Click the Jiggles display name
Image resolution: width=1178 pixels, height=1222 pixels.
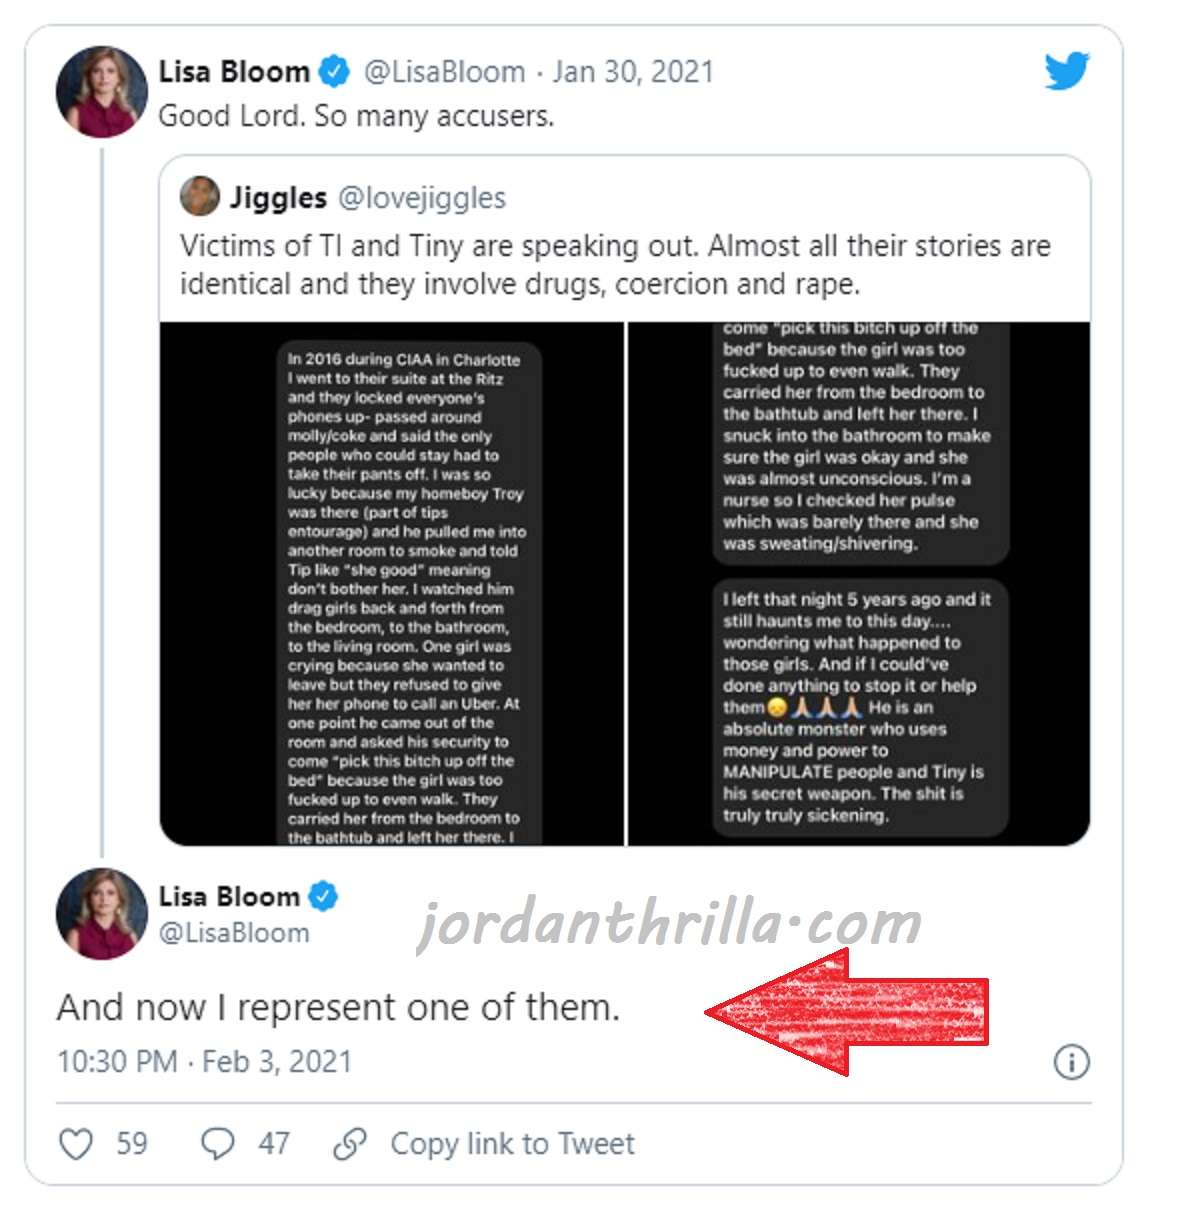(x=278, y=198)
